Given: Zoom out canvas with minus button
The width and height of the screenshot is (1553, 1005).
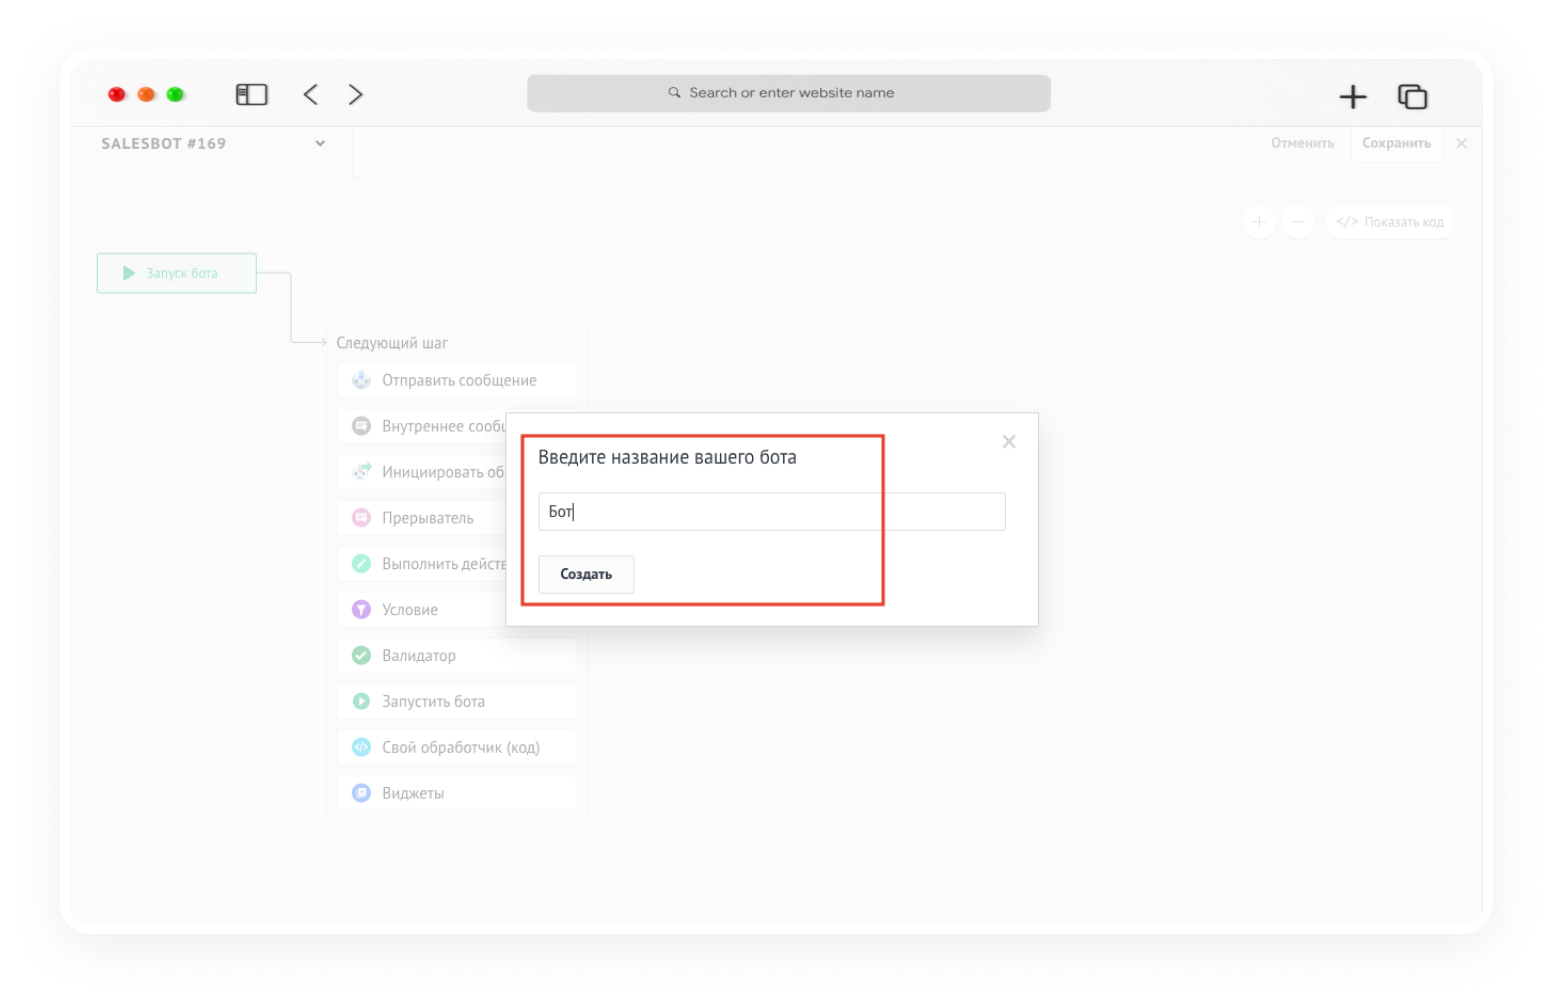Looking at the screenshot, I should (1297, 221).
